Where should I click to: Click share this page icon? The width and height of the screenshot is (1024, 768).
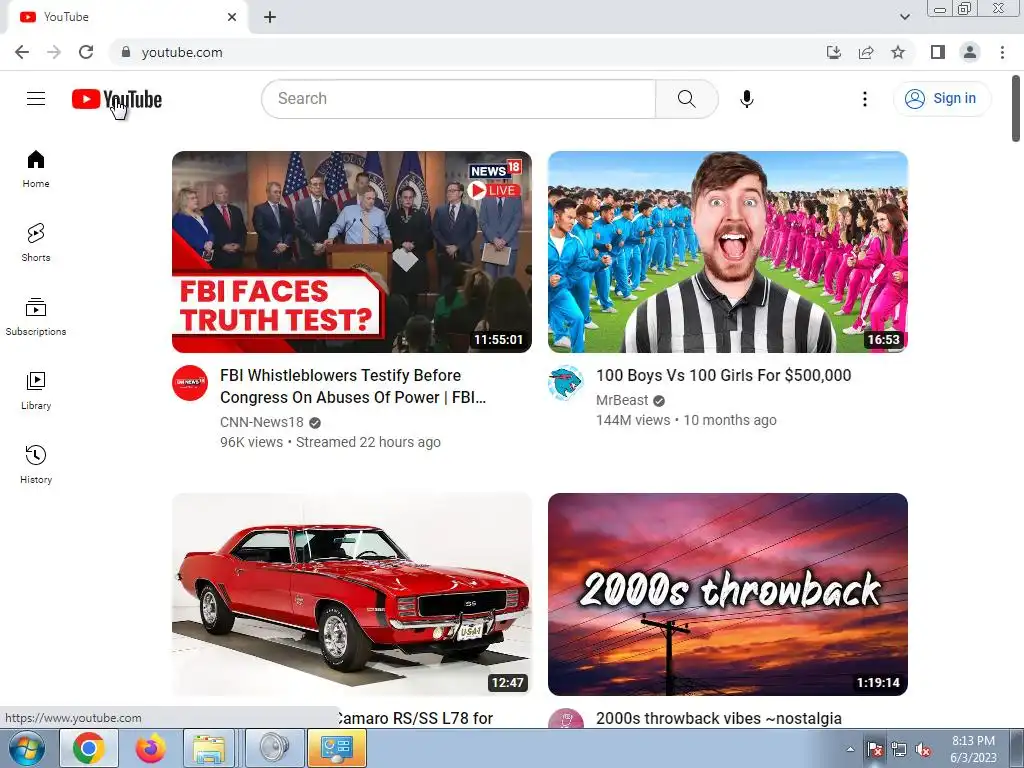click(x=866, y=52)
